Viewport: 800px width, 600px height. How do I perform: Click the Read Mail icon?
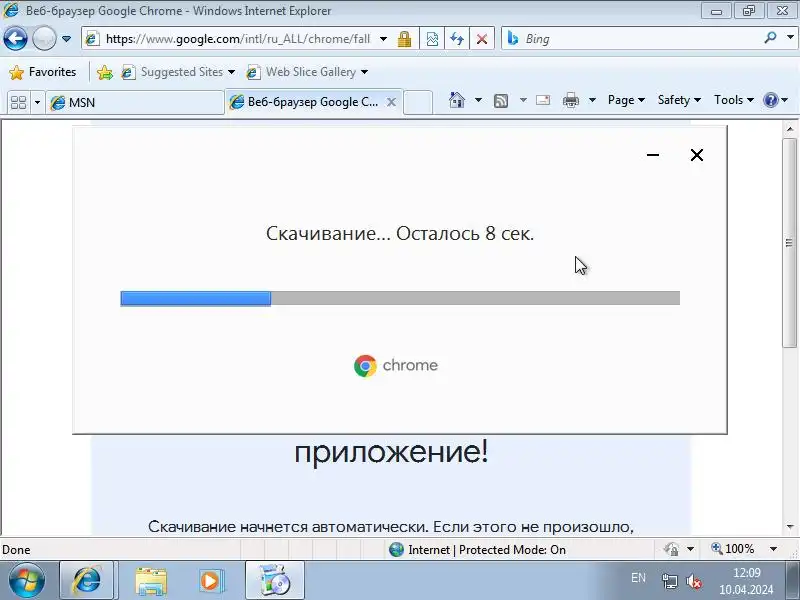point(543,100)
